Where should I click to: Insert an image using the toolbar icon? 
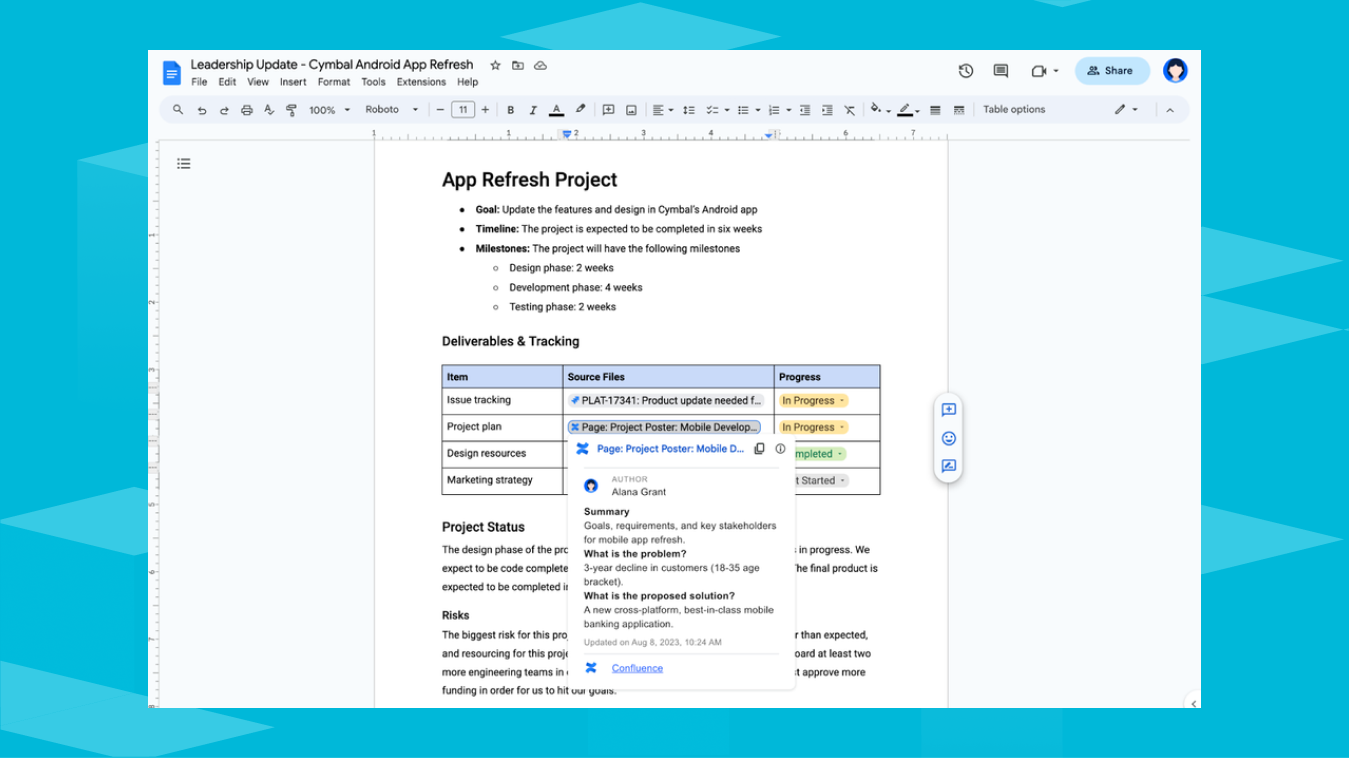pos(630,109)
